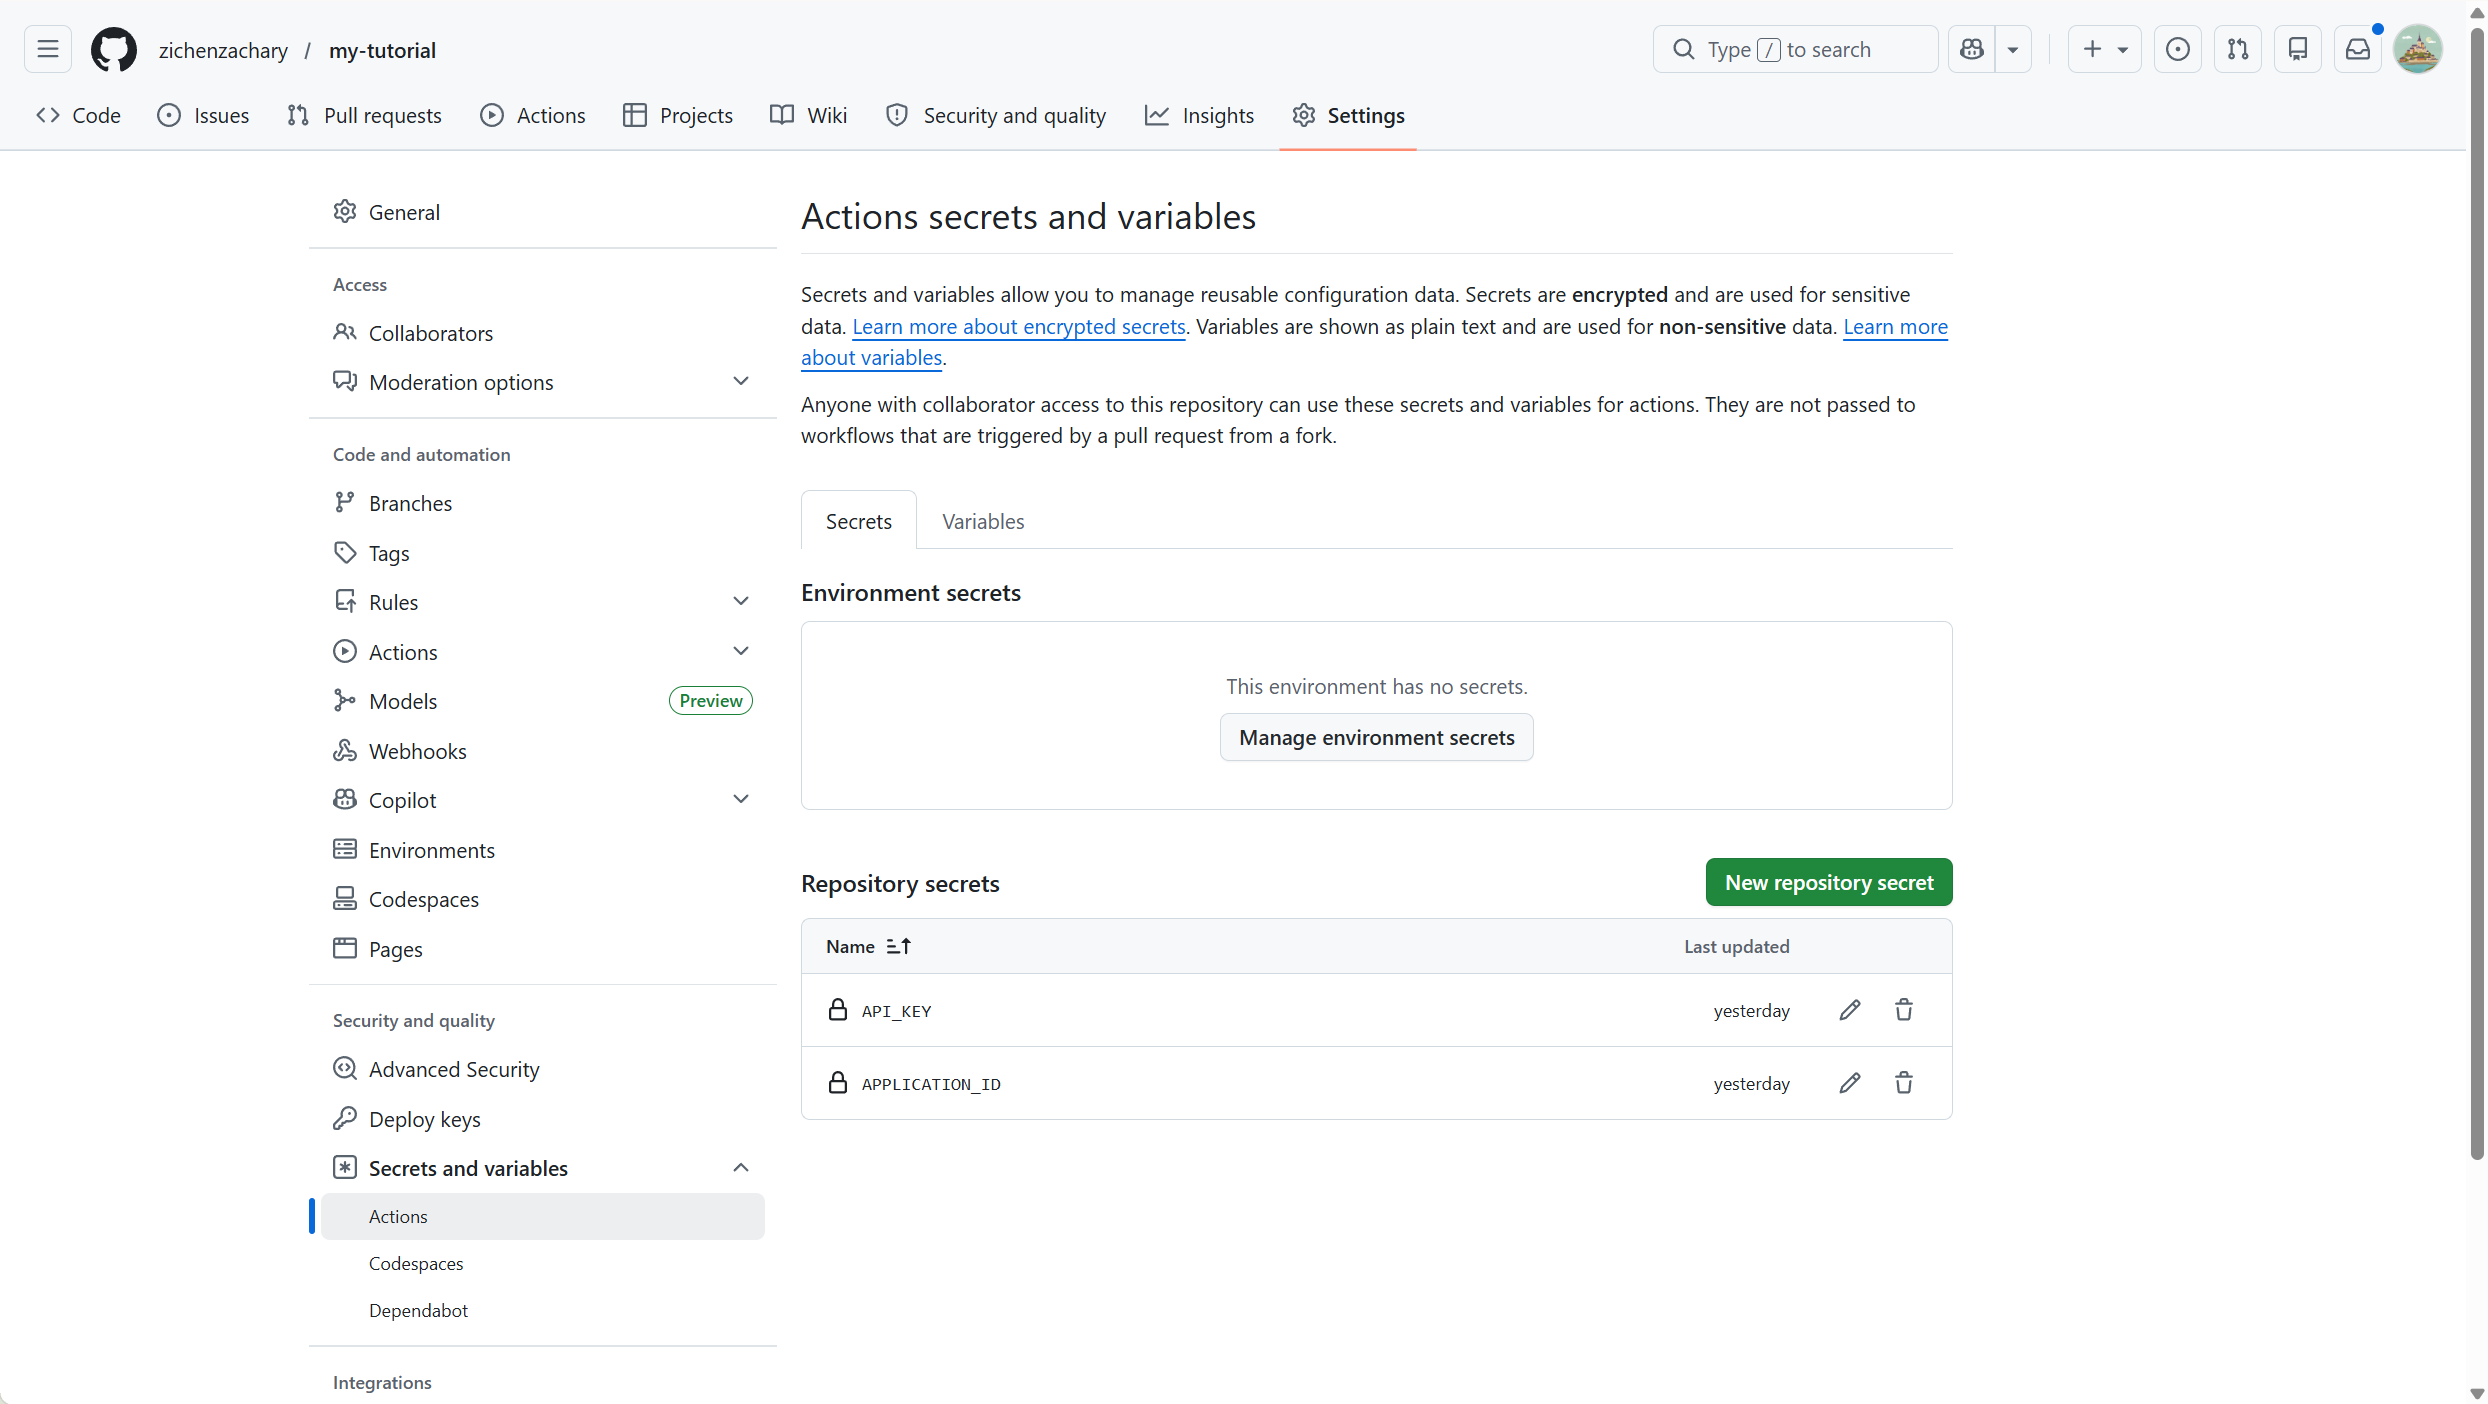Open the Copilot chat icon in header
This screenshot has width=2488, height=1404.
1971,49
